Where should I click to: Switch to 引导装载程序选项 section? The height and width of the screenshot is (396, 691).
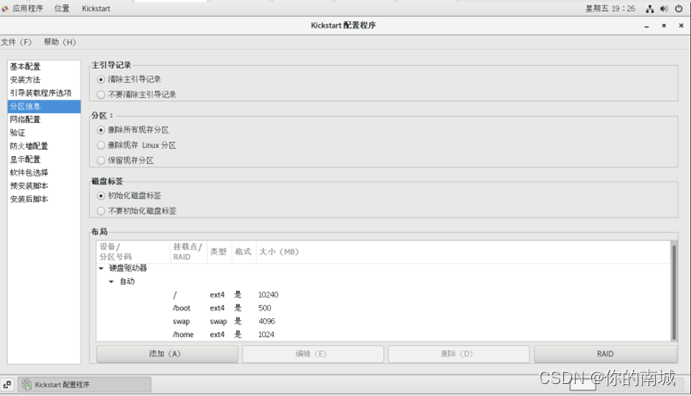[44, 93]
